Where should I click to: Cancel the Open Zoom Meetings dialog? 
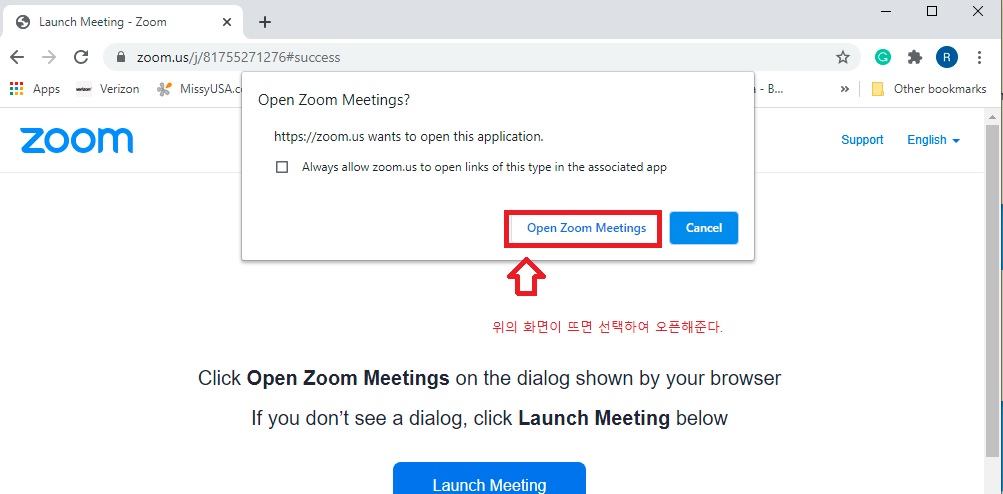pyautogui.click(x=704, y=228)
